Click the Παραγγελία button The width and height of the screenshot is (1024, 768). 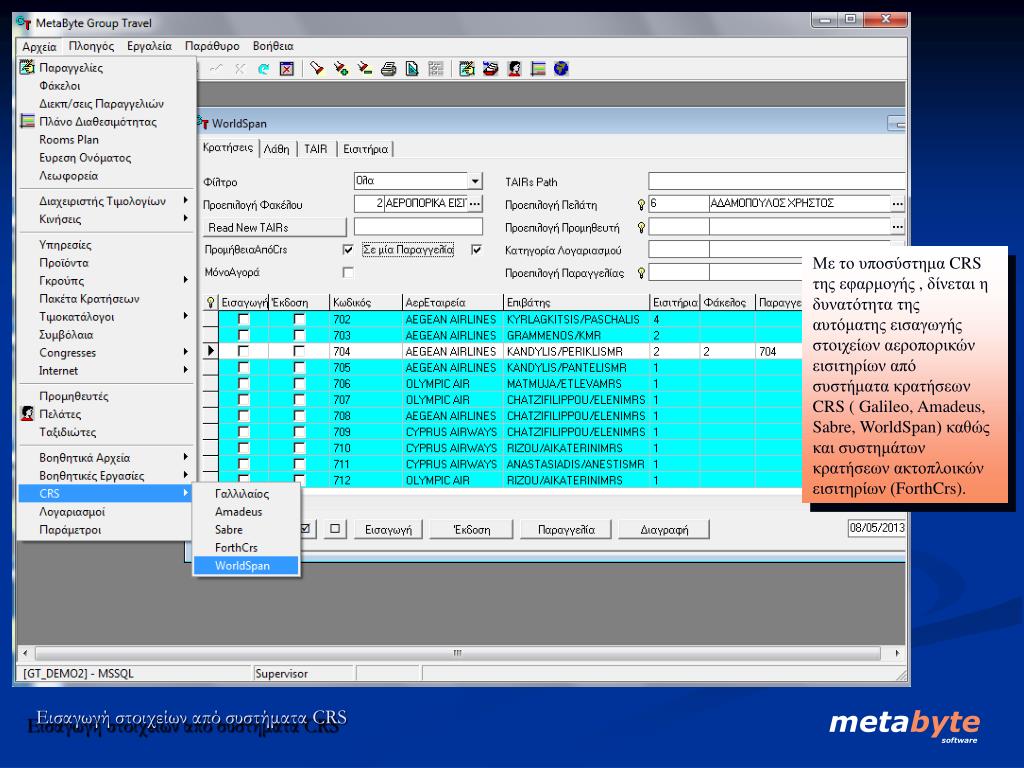pyautogui.click(x=566, y=530)
